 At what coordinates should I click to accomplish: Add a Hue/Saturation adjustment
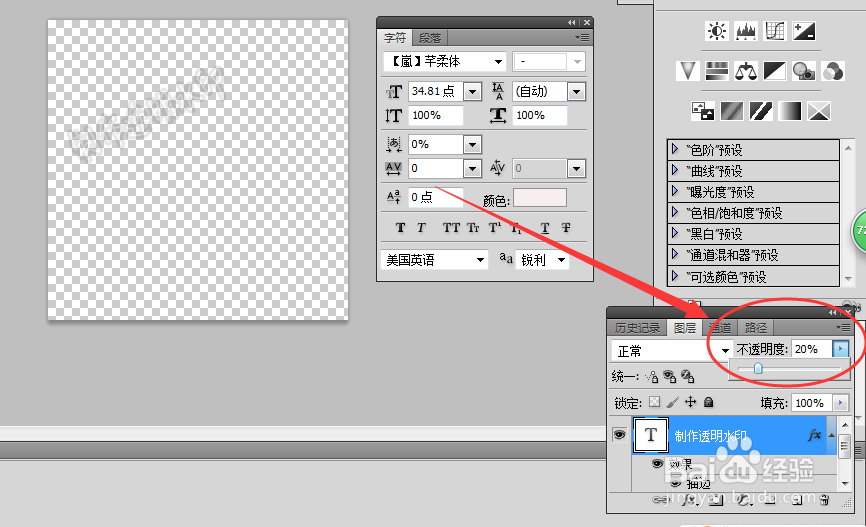pos(717,71)
